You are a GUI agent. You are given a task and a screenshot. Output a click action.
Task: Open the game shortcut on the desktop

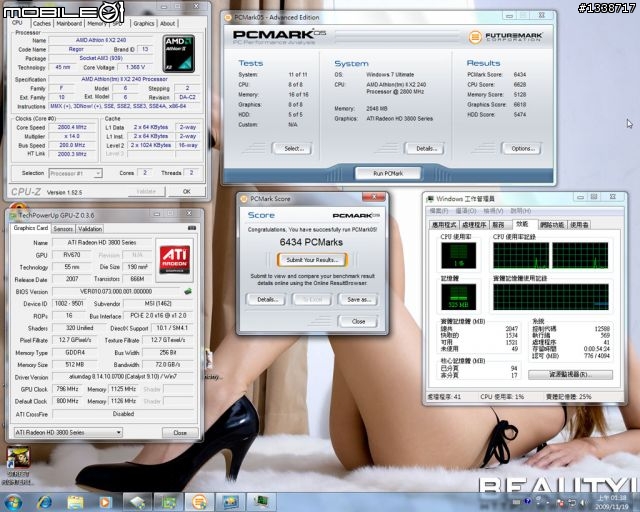[x=17, y=465]
